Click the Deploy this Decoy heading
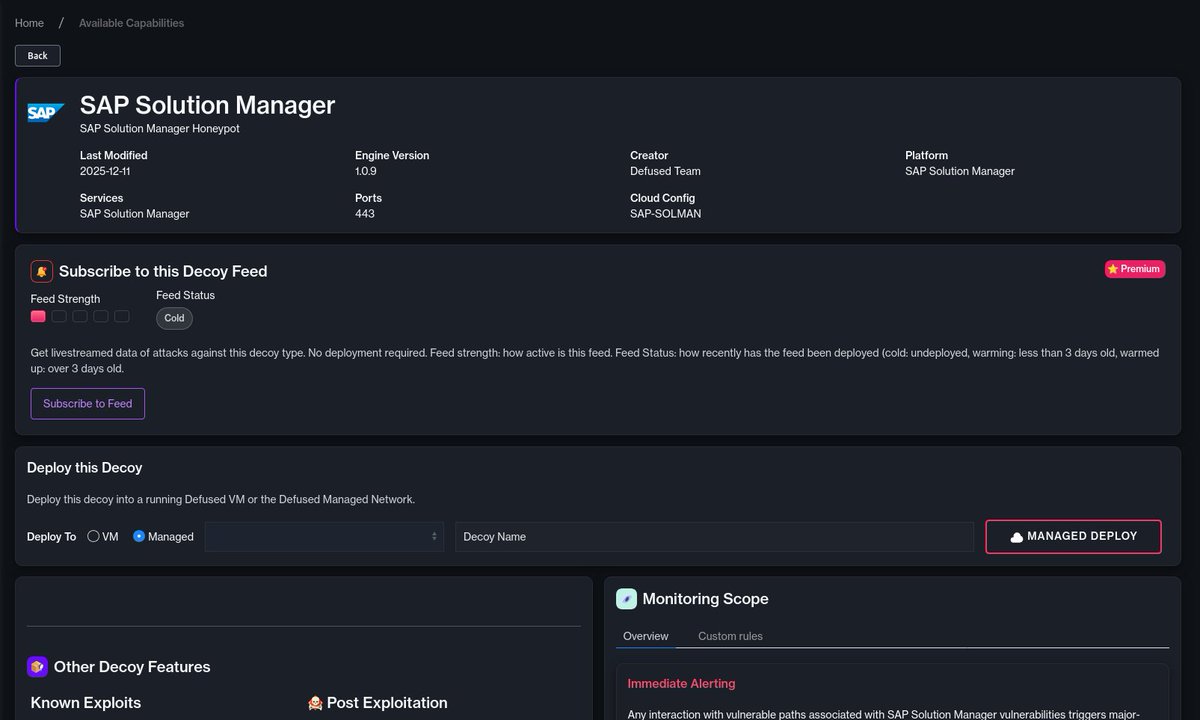Image resolution: width=1200 pixels, height=720 pixels. pos(85,468)
